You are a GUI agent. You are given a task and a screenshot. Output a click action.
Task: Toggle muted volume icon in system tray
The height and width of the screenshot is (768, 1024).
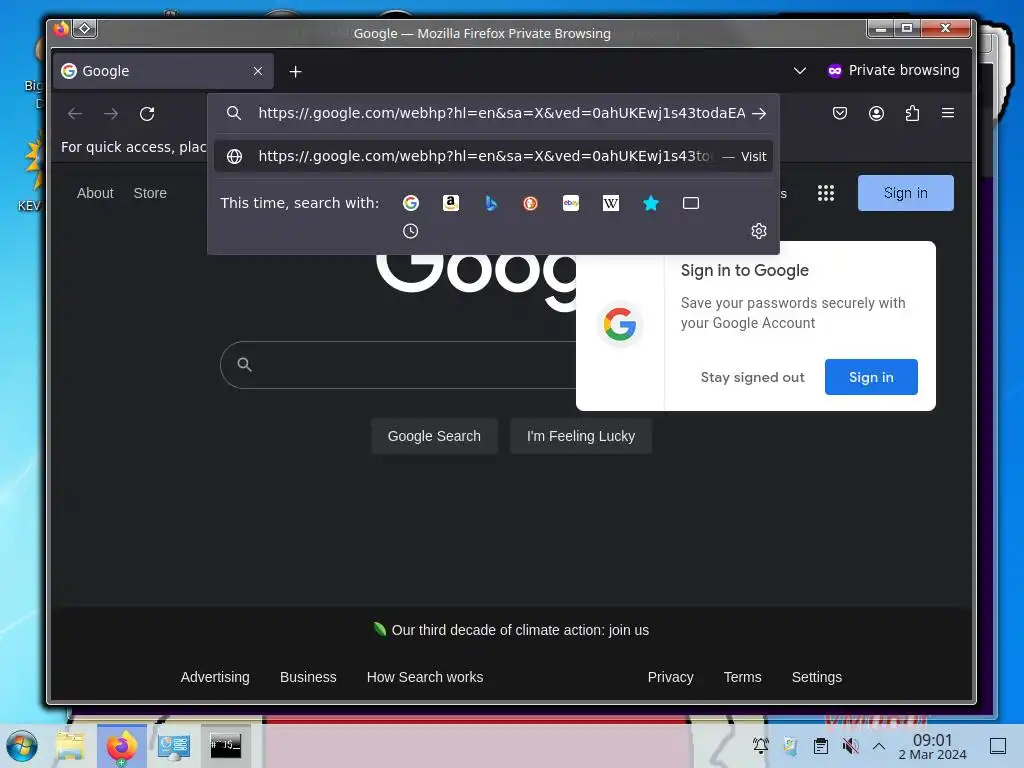(850, 746)
